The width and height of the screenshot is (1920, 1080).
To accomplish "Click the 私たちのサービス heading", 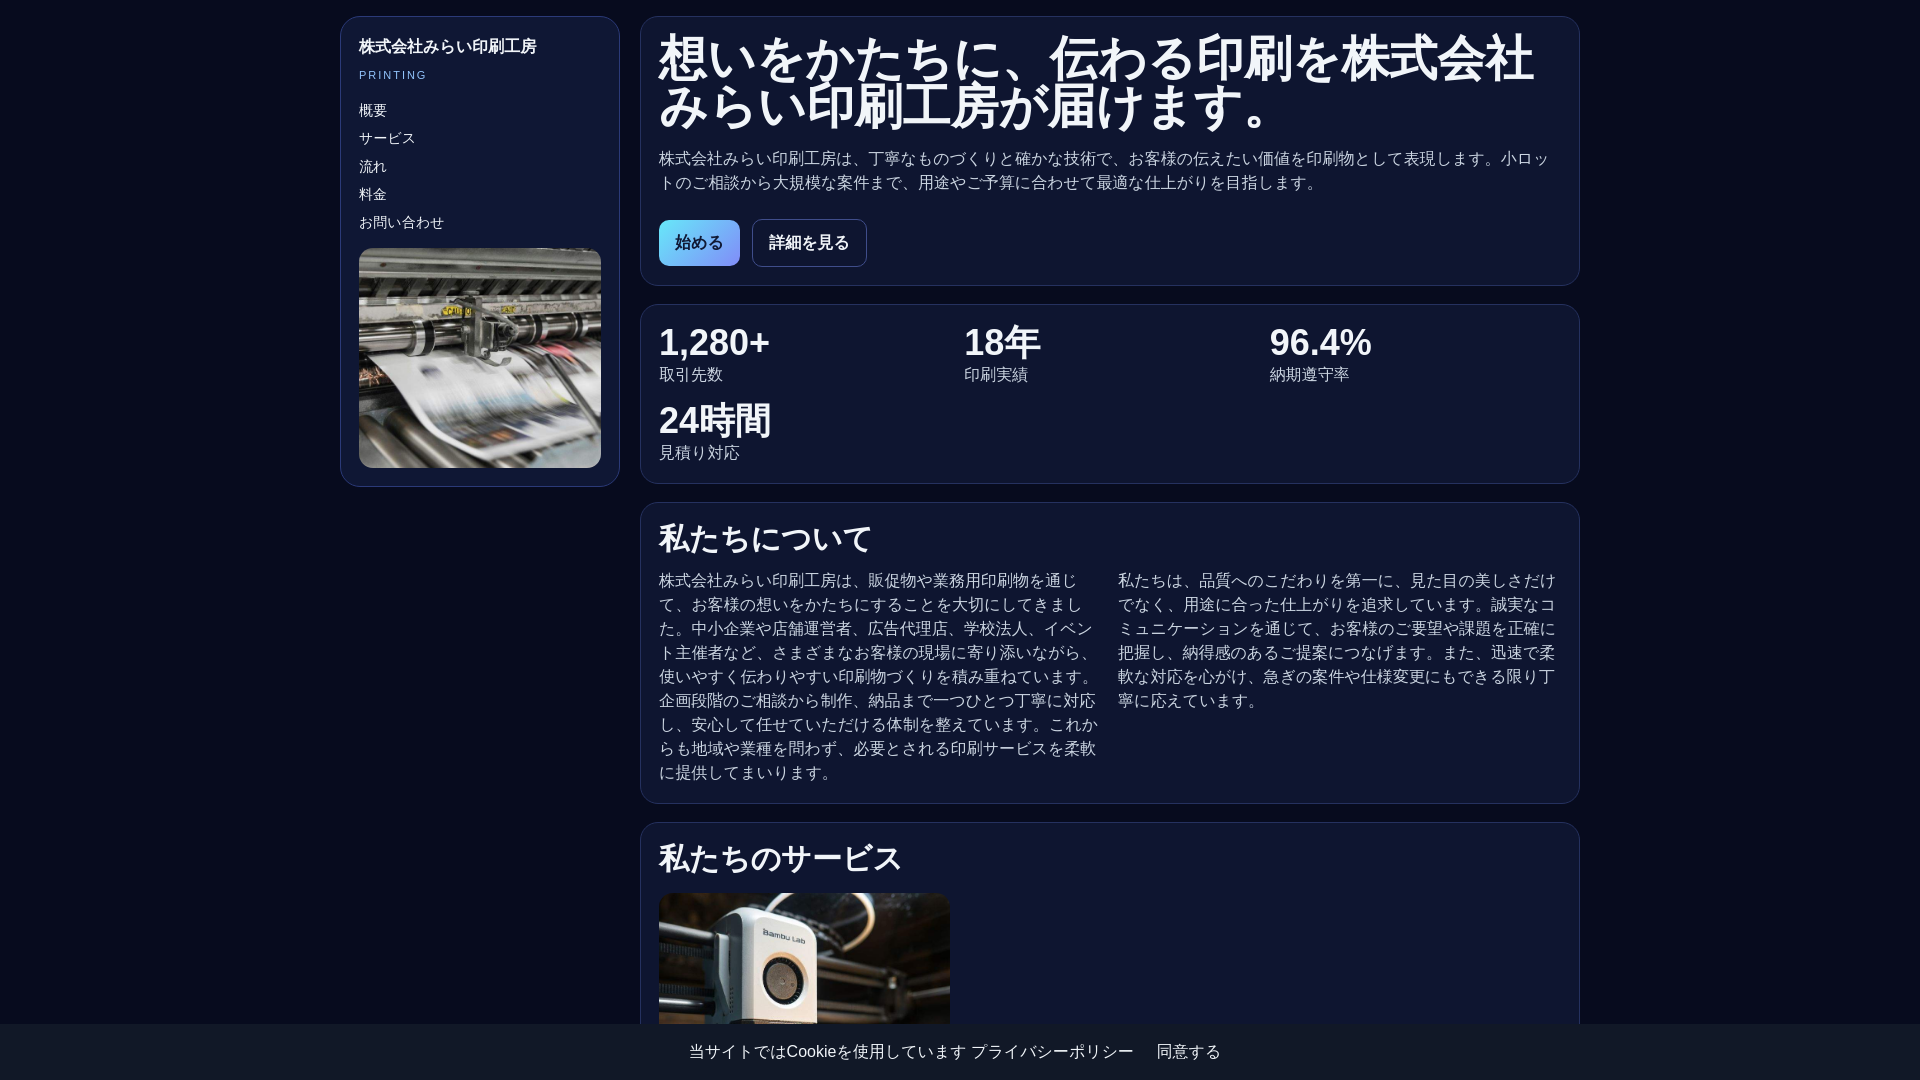I will tap(780, 859).
